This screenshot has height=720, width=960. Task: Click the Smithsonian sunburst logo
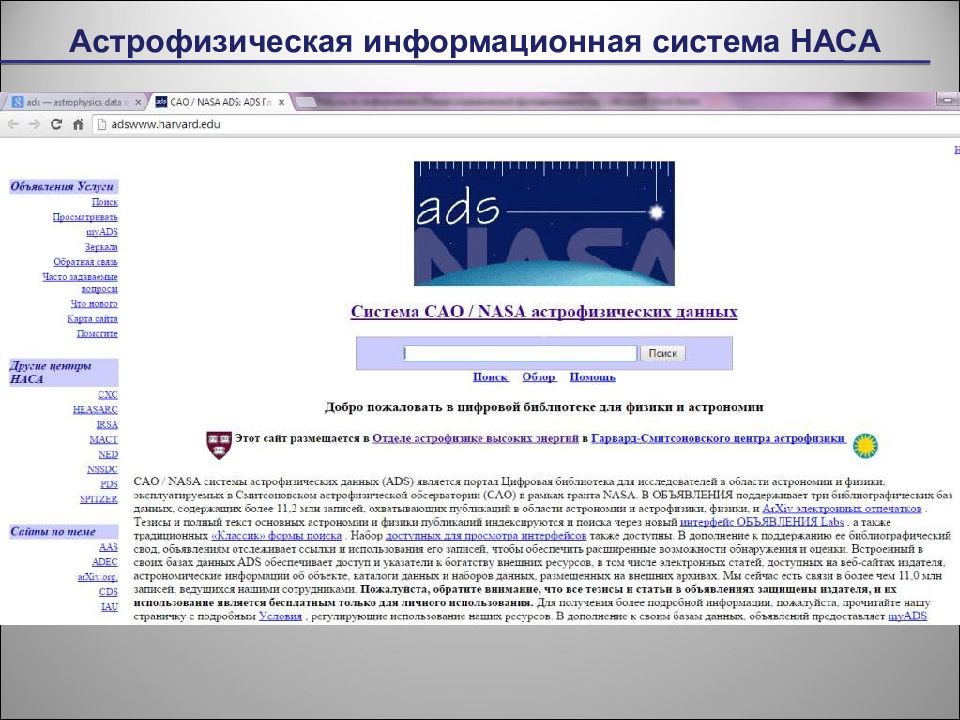865,445
